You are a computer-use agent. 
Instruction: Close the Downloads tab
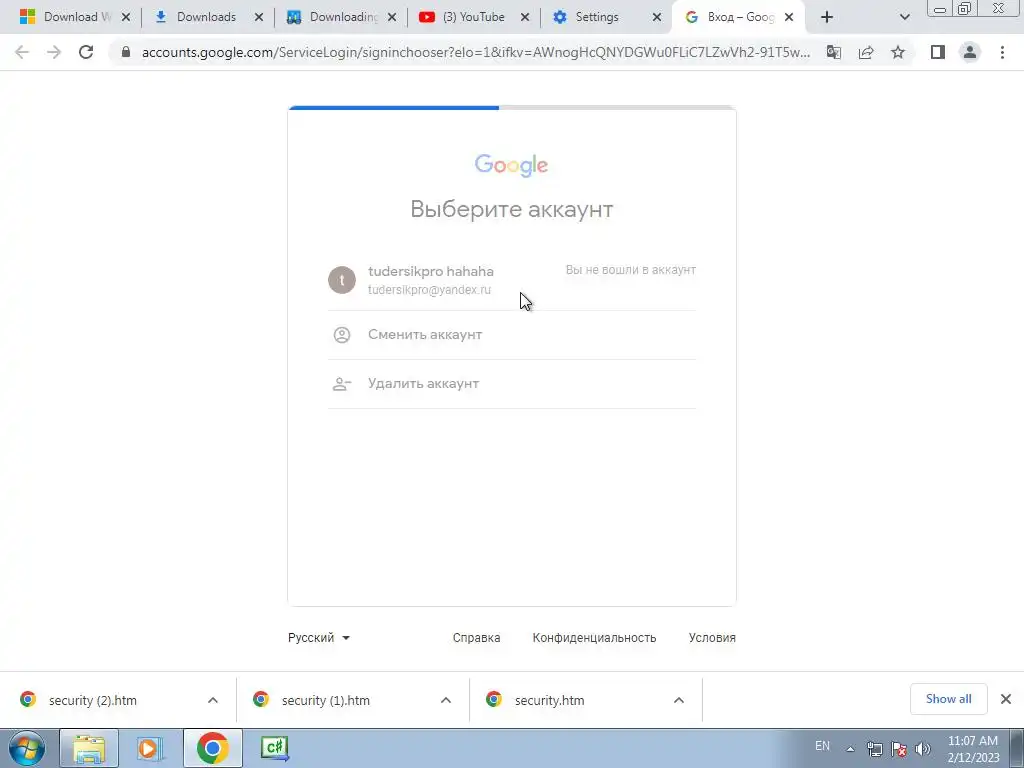pos(259,17)
